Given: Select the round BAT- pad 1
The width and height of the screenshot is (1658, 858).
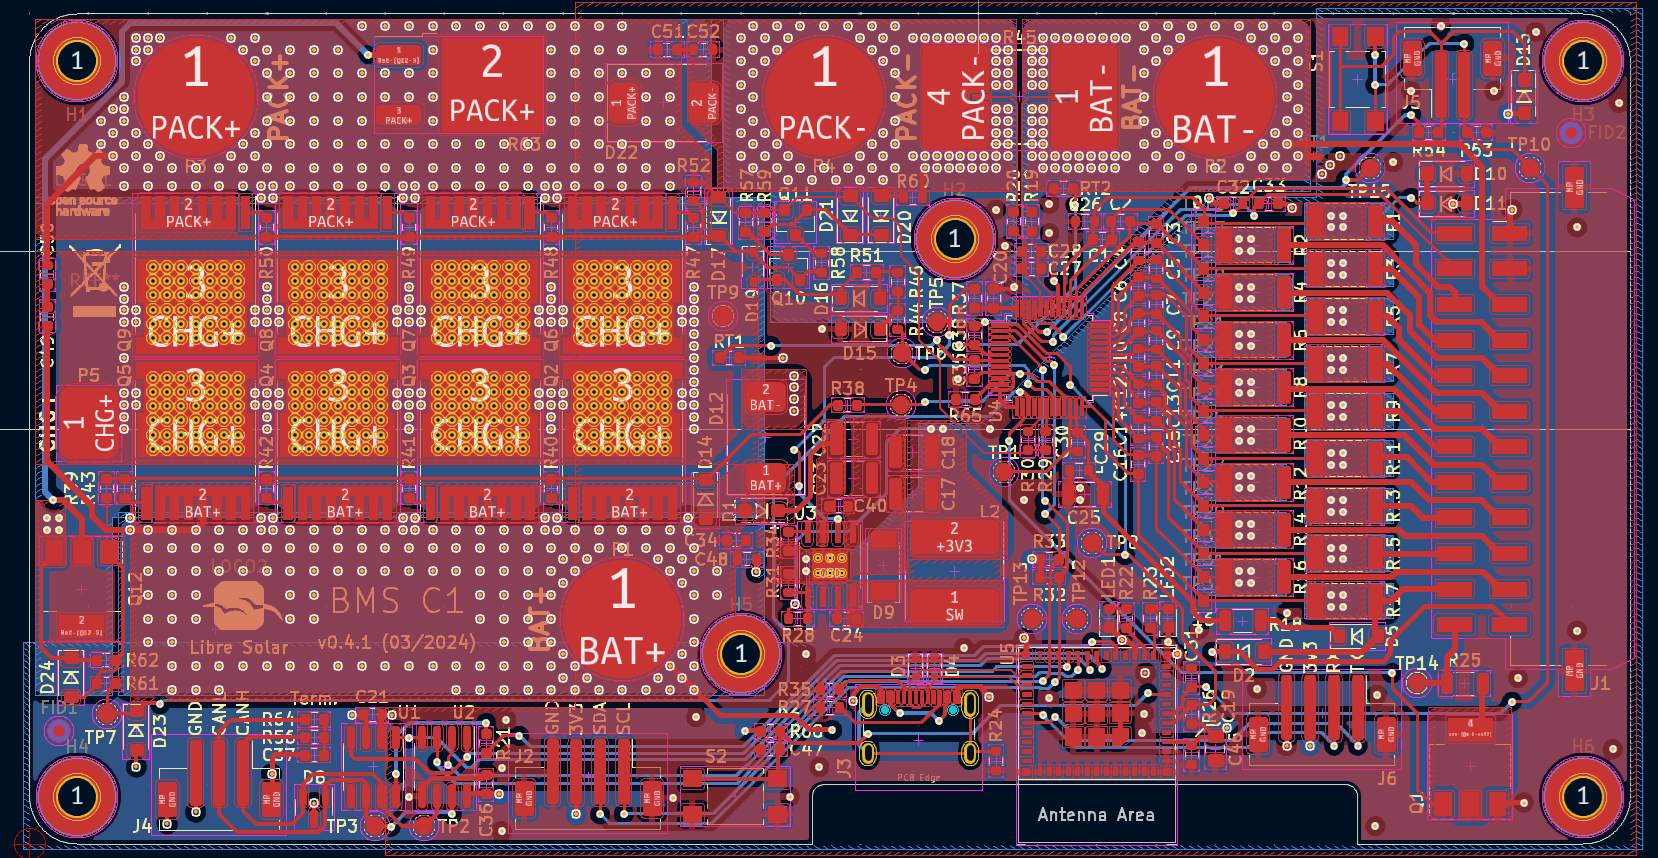Looking at the screenshot, I should pyautogui.click(x=1214, y=97).
